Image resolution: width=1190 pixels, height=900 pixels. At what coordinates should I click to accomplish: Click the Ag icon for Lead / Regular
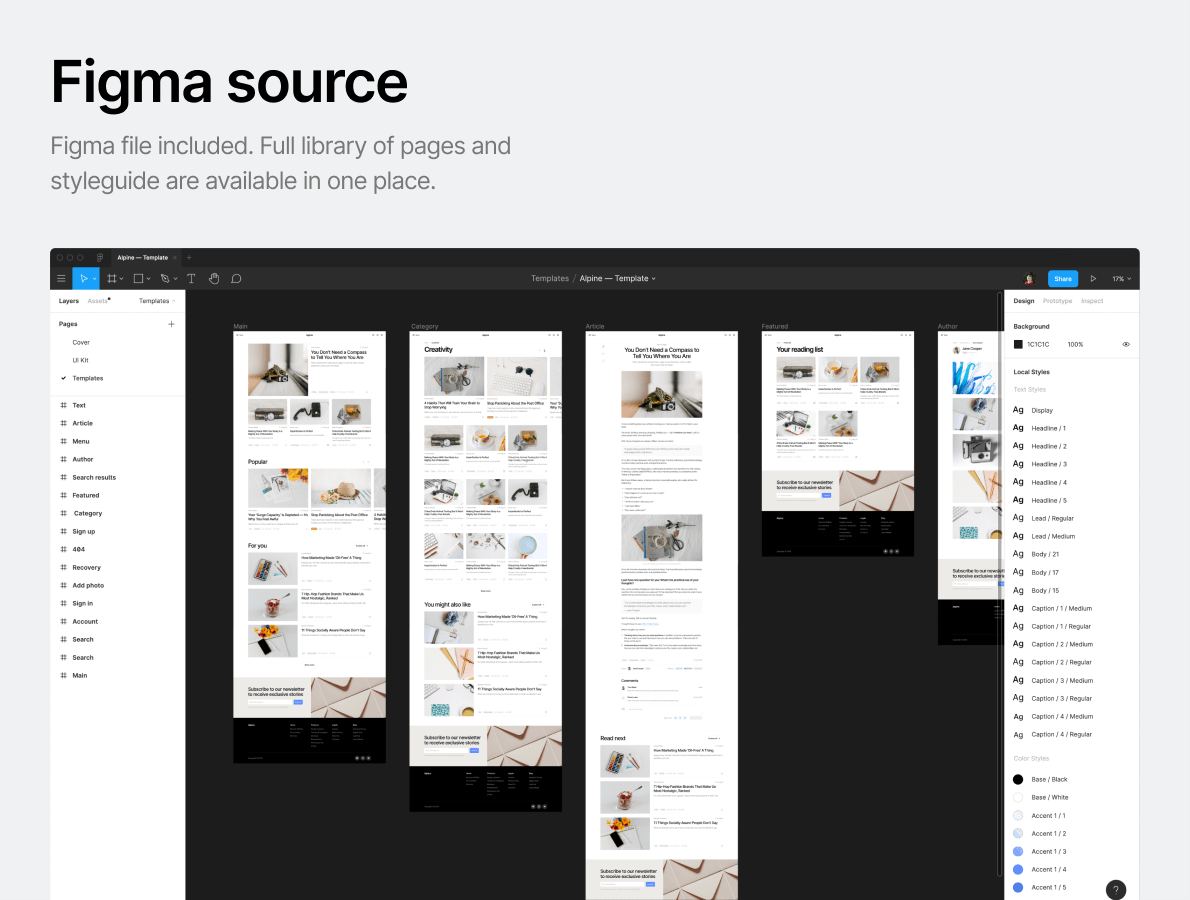point(1018,518)
